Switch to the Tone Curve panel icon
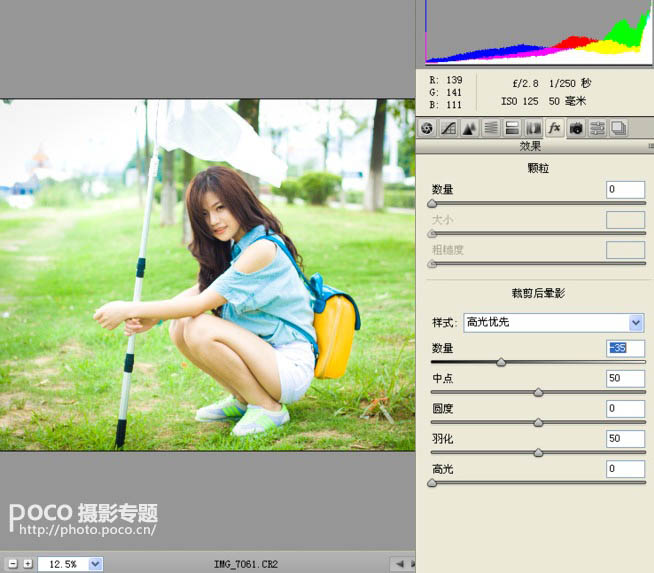The height and width of the screenshot is (573, 654). (x=449, y=128)
